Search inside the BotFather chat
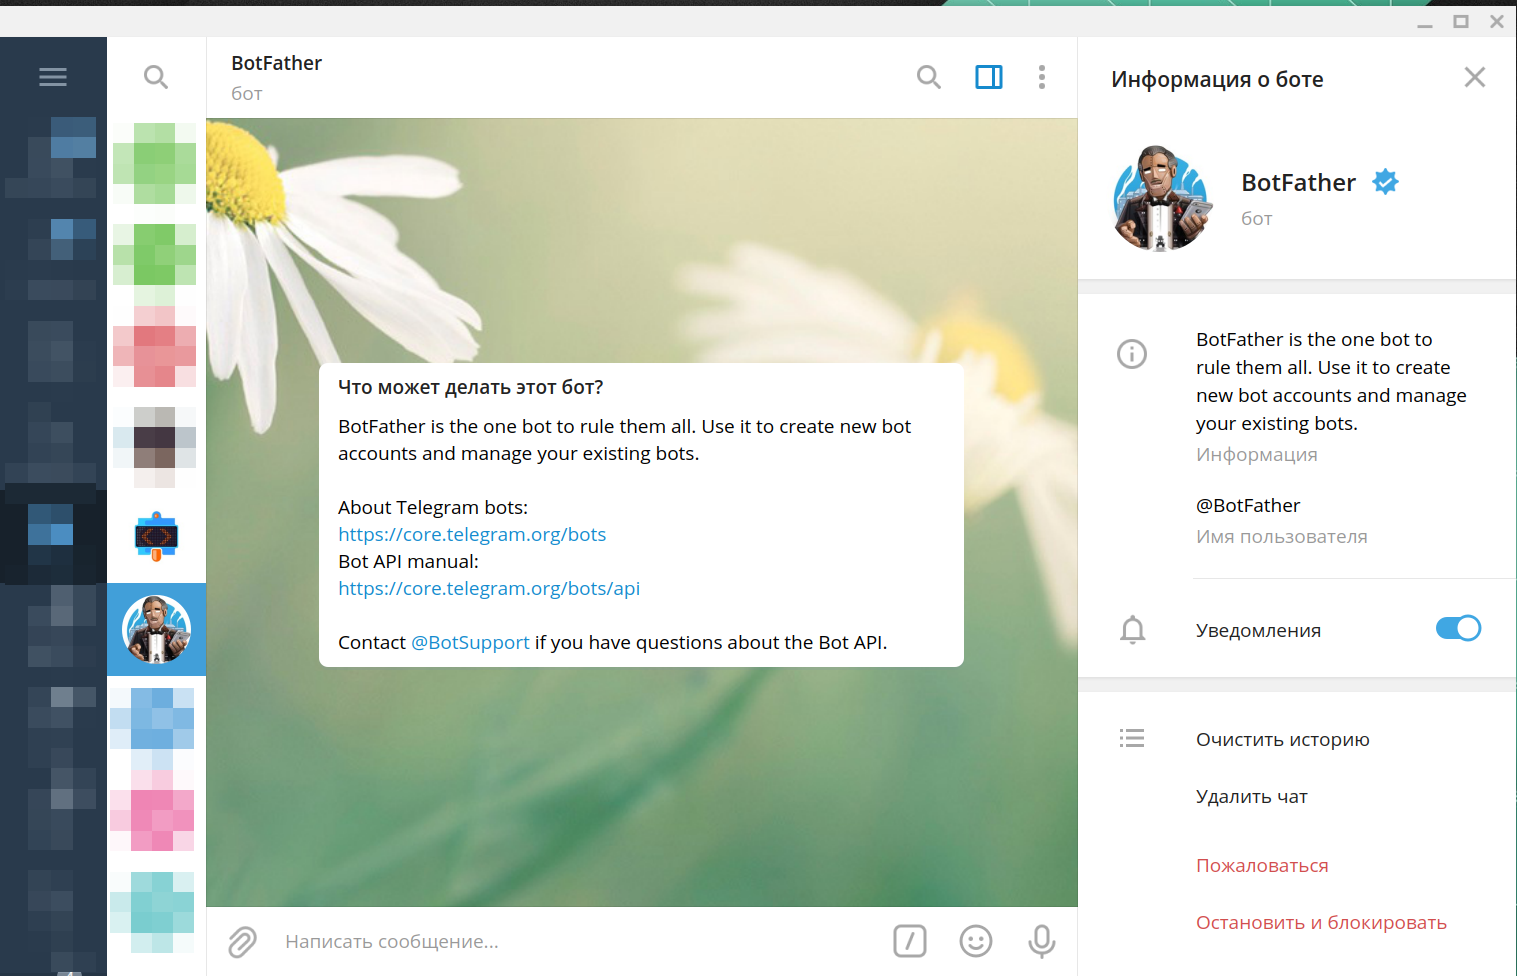The width and height of the screenshot is (1517, 976). 929,77
